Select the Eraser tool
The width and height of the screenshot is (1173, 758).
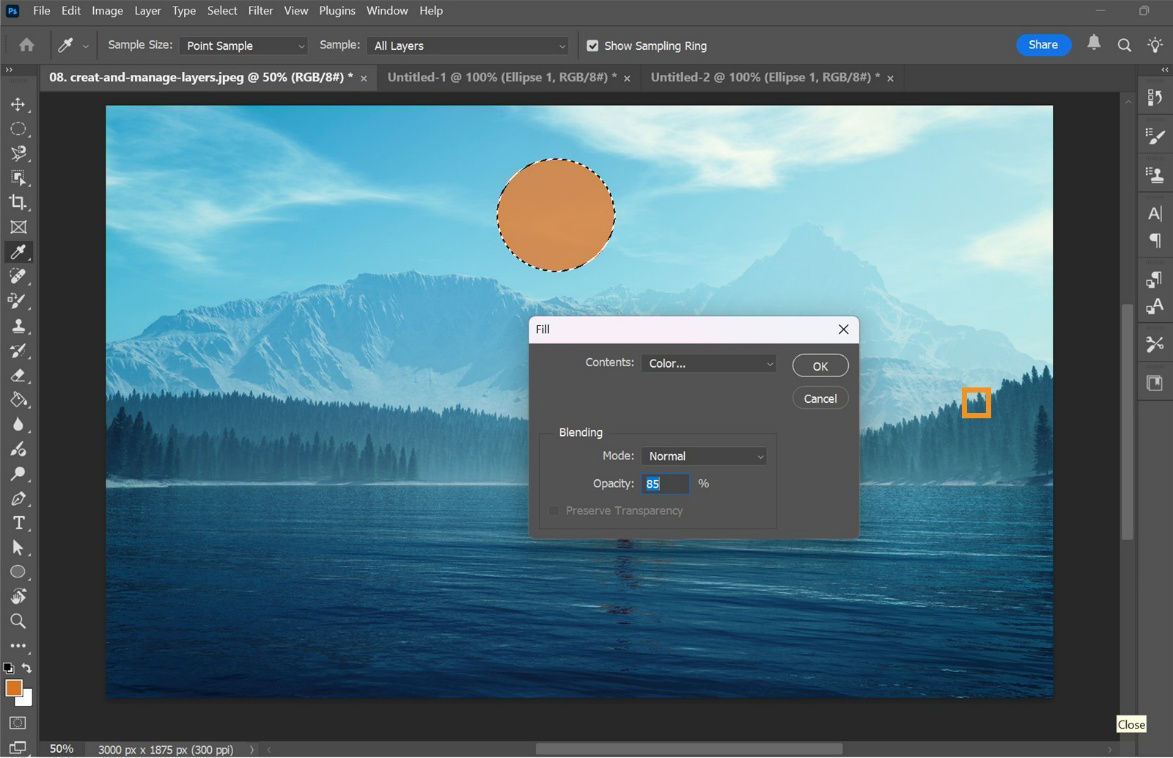pyautogui.click(x=18, y=375)
